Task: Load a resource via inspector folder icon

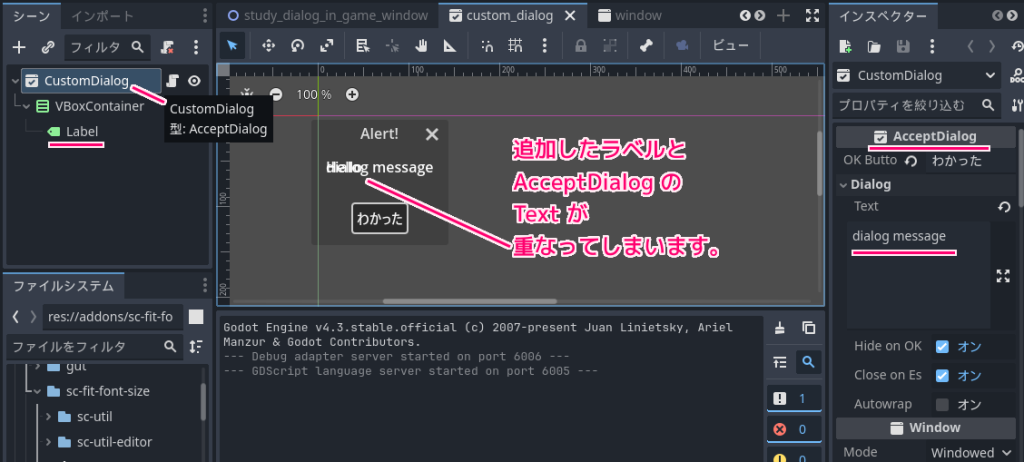Action: pyautogui.click(x=874, y=46)
